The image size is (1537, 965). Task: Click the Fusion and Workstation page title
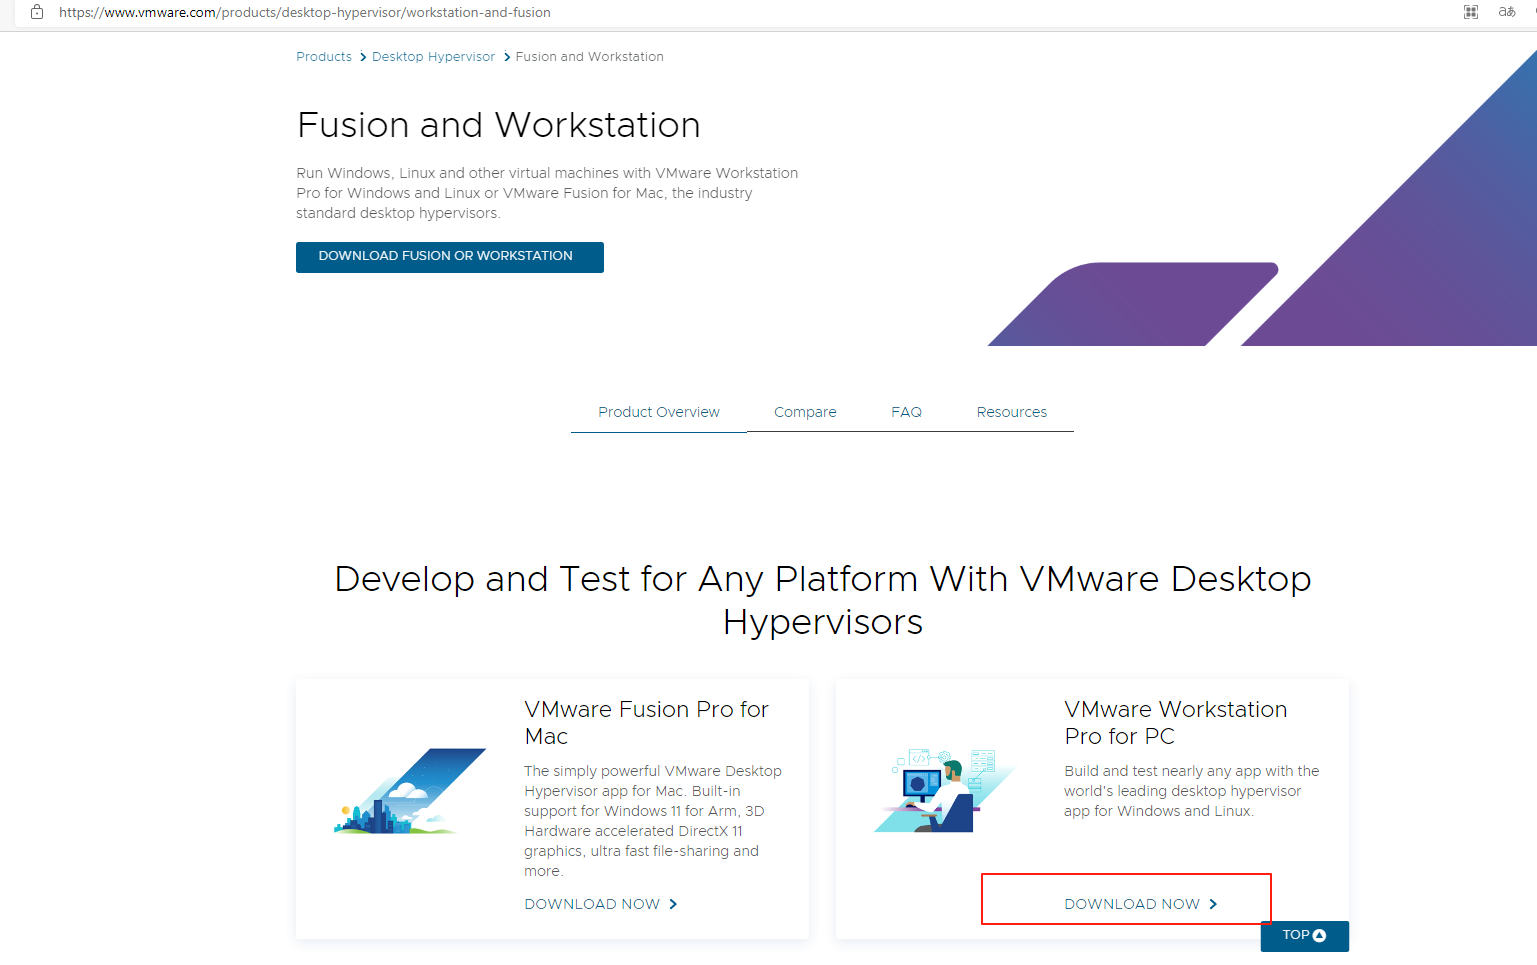pyautogui.click(x=499, y=125)
